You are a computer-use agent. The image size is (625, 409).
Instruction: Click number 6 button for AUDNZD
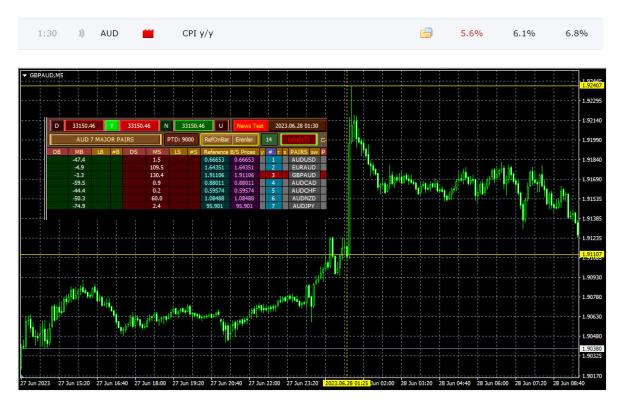click(273, 198)
